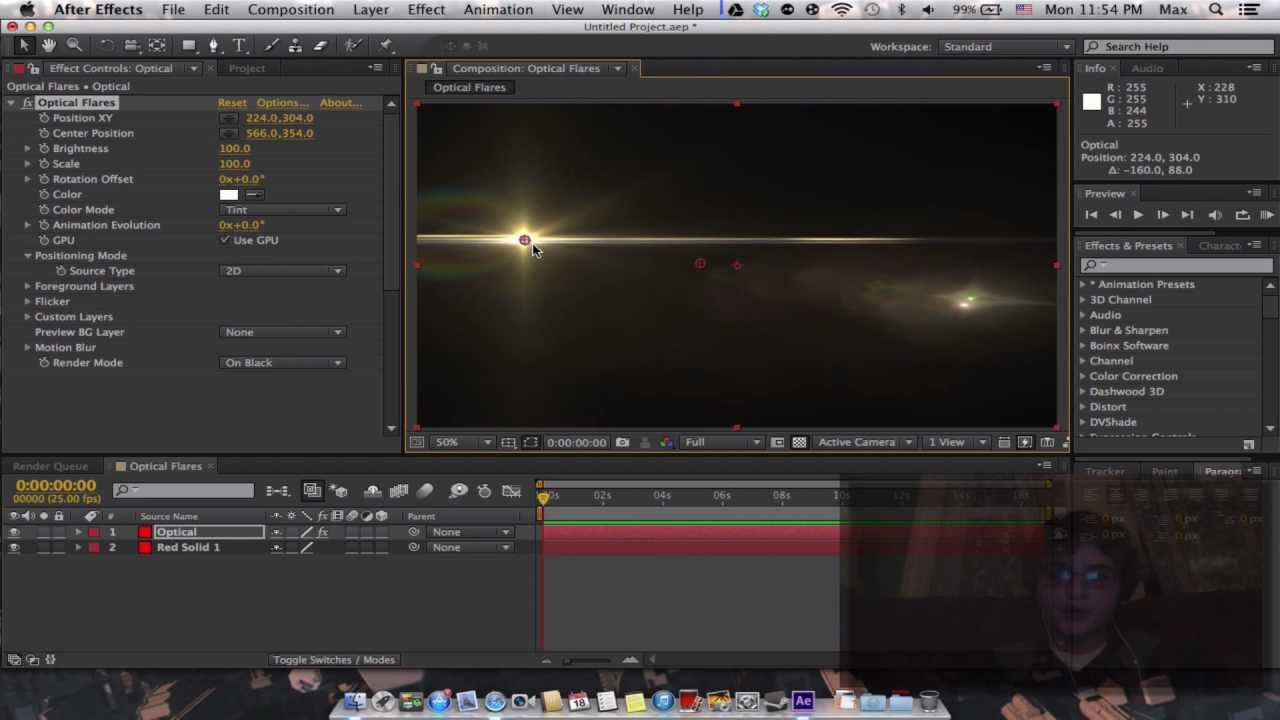Hide the Red Solid 1 layer
The width and height of the screenshot is (1280, 720).
(14, 547)
